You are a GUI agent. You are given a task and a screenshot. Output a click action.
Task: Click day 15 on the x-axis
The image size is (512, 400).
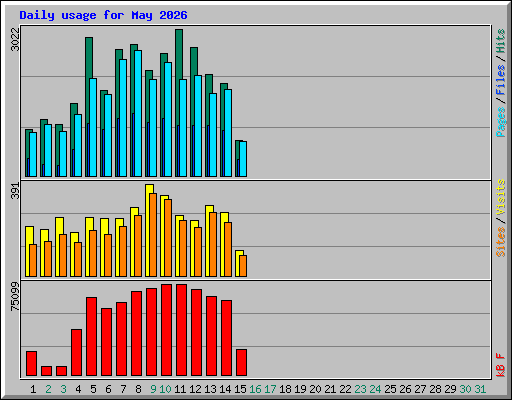click(x=240, y=389)
